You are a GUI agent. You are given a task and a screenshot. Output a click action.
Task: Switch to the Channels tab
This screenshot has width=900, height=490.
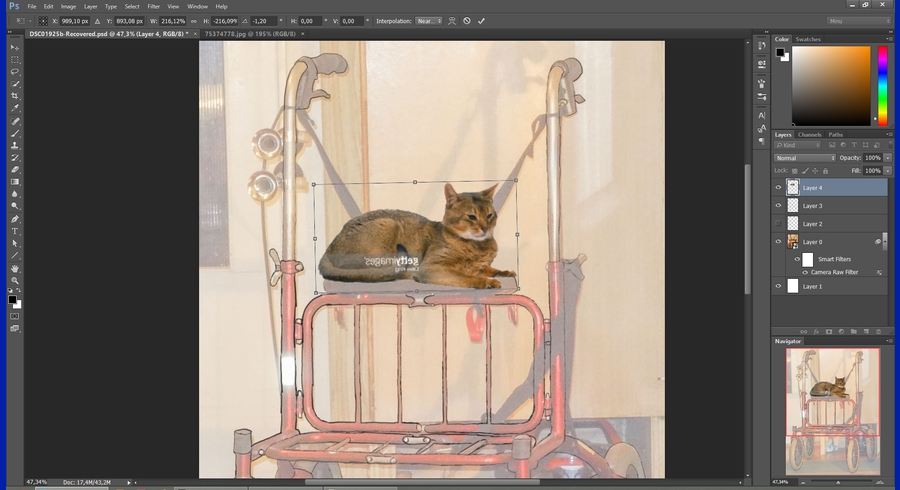[x=809, y=135]
